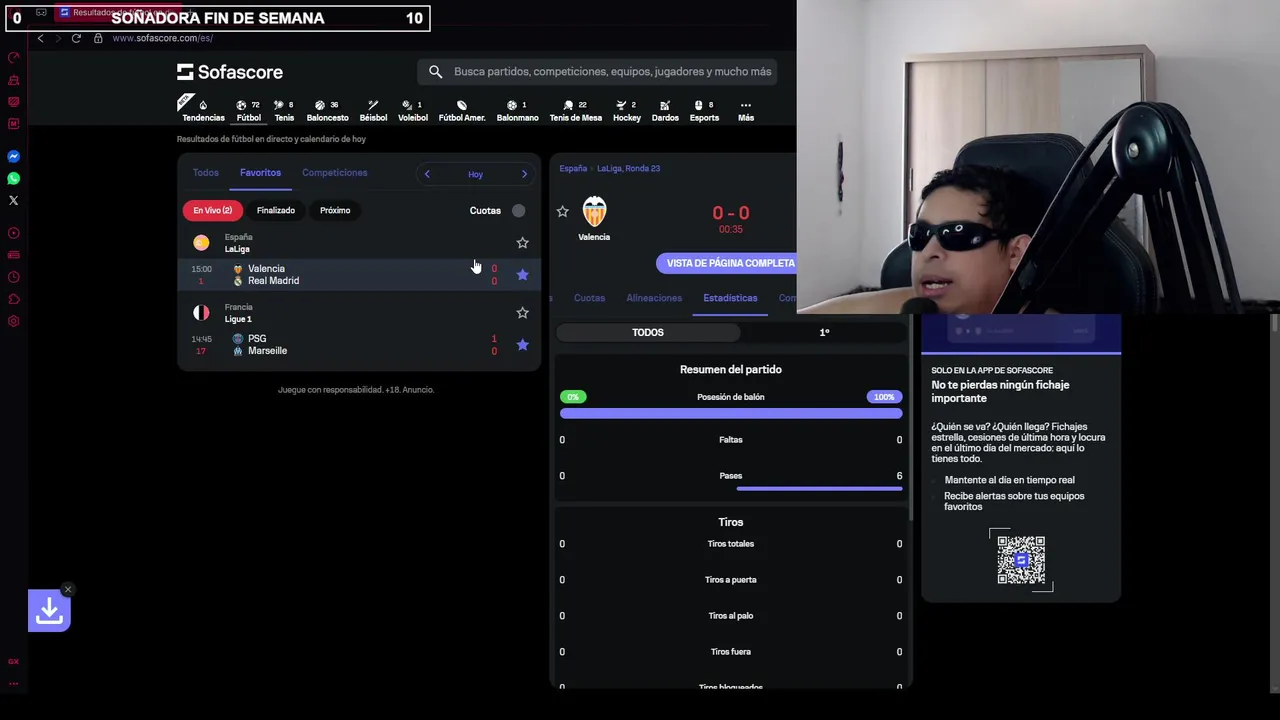Open X (Twitter) in the browser sidebar

[x=14, y=200]
